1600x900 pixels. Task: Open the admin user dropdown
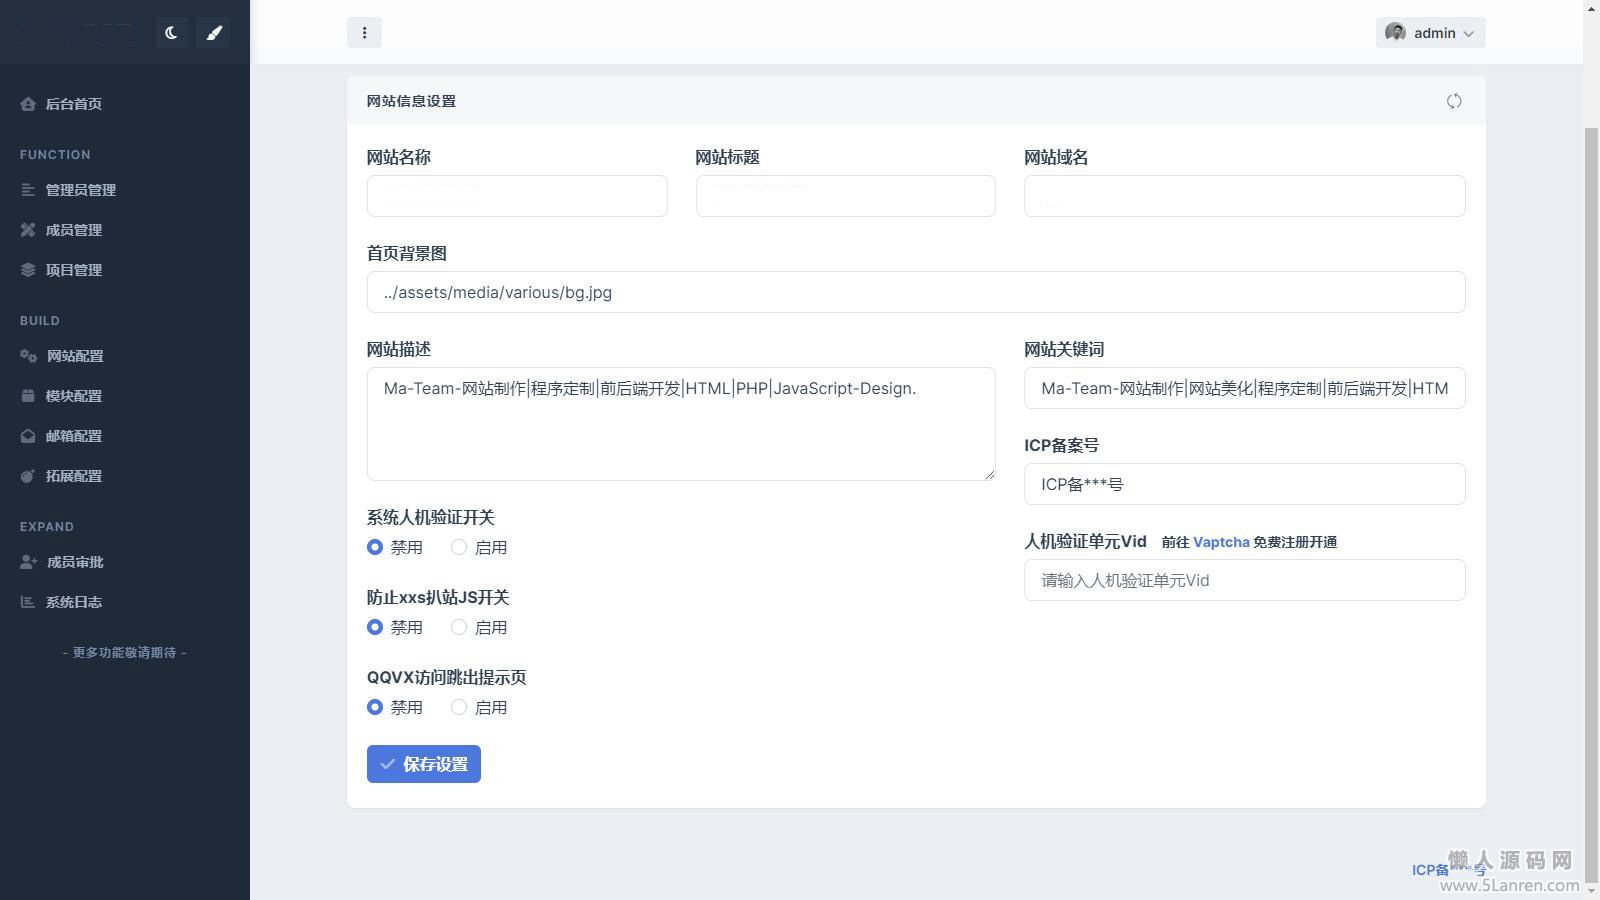tap(1430, 33)
